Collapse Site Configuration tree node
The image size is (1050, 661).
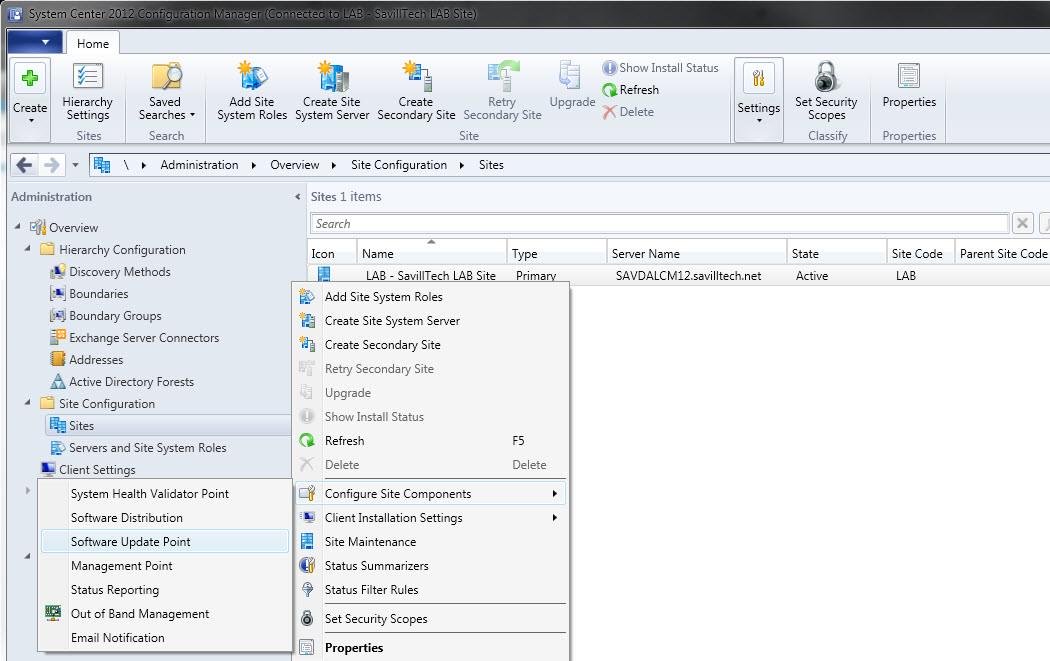tap(27, 402)
